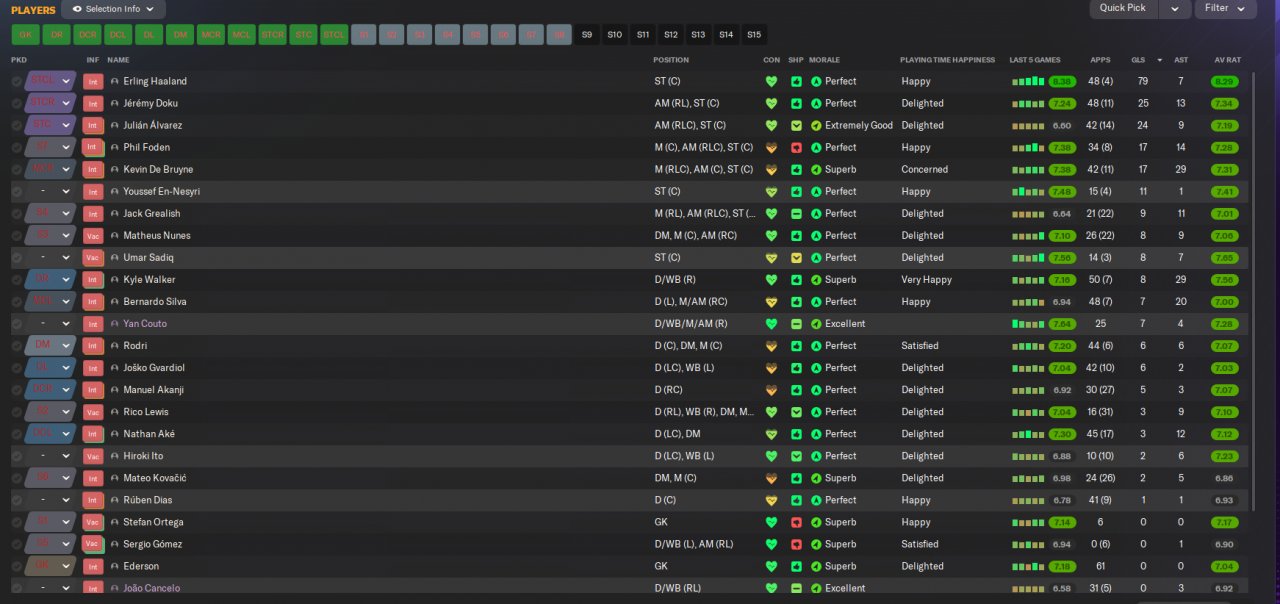The image size is (1280, 604).
Task: Click Matheus Nunes' Vac status icon
Action: [x=93, y=235]
